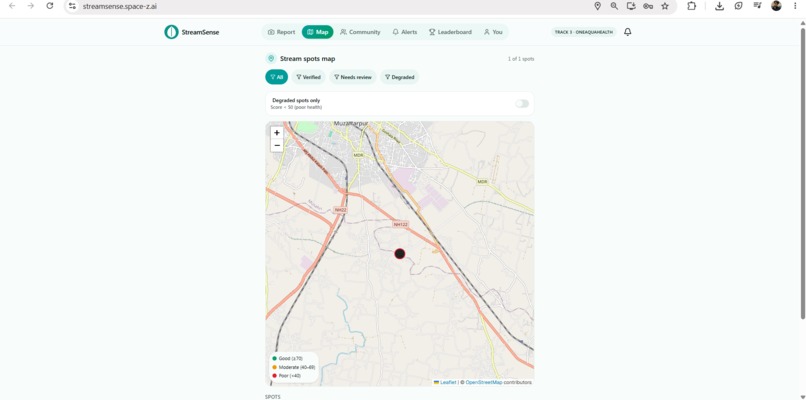Click the Track 3 OneAquaHealth badge

click(x=583, y=32)
